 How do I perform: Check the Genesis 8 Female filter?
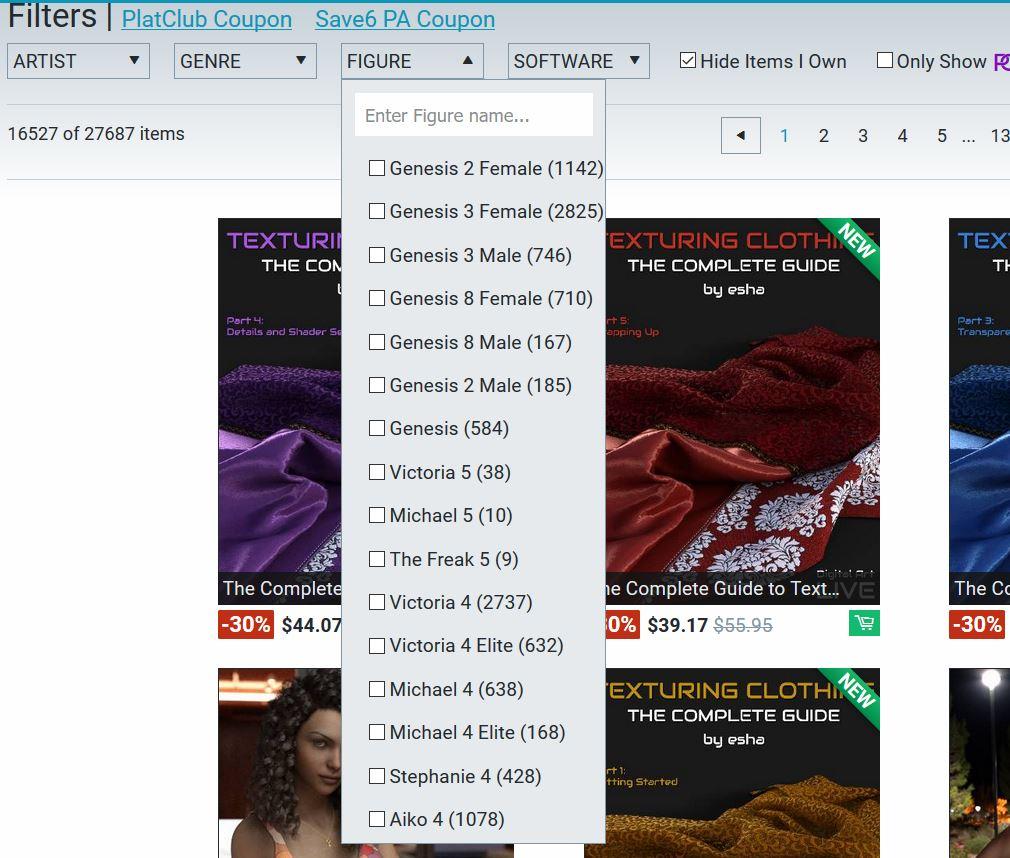click(377, 298)
